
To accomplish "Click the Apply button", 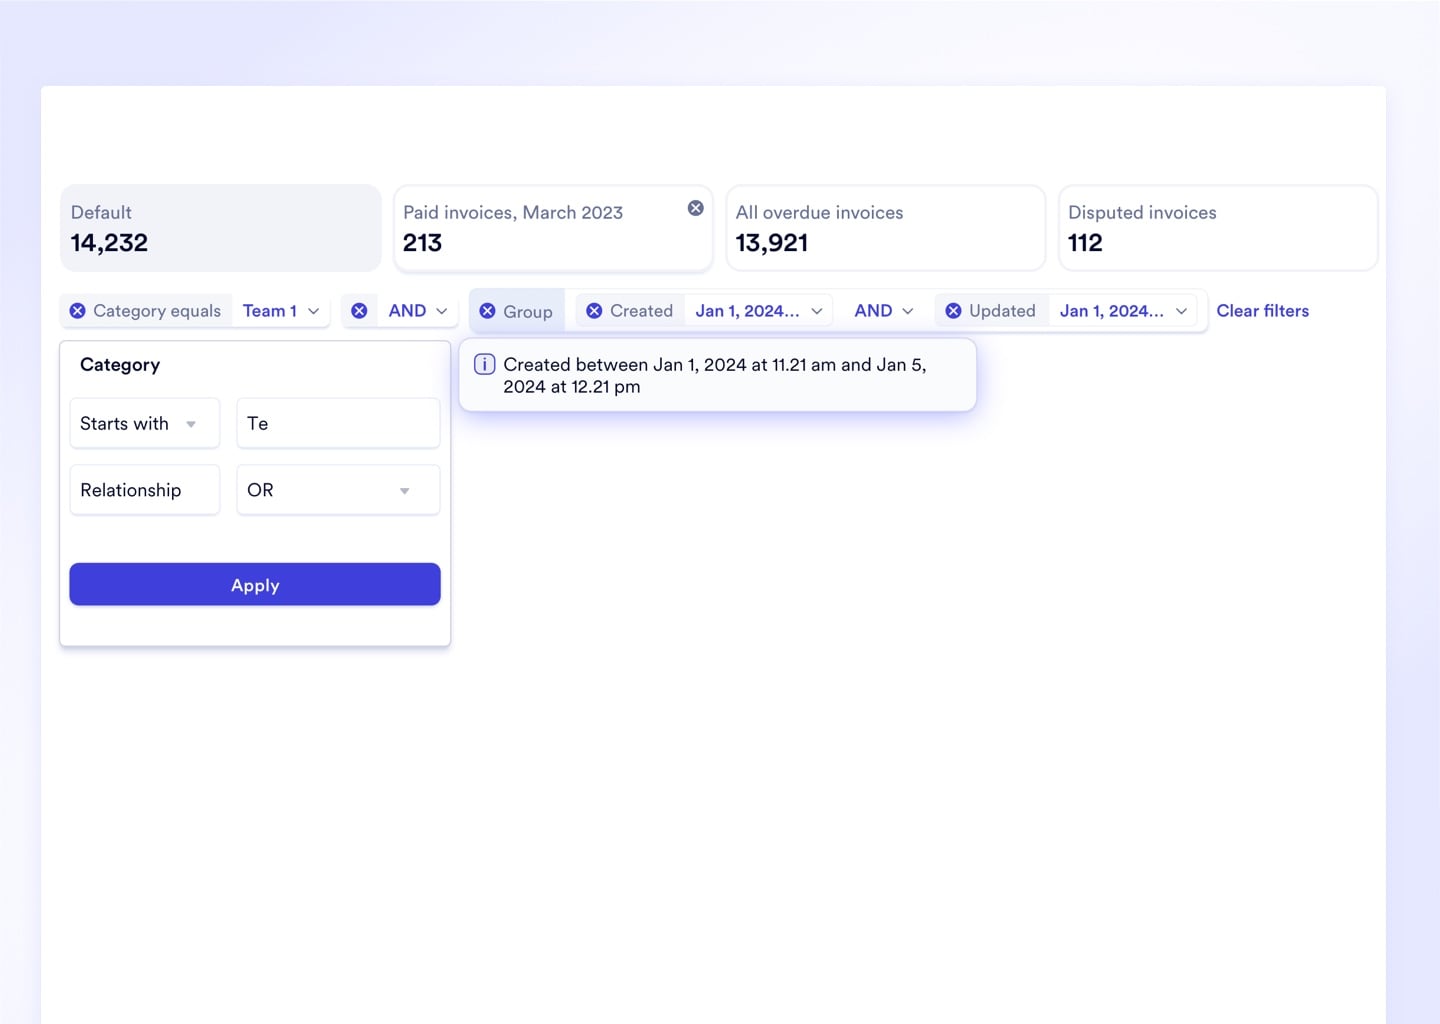I will pyautogui.click(x=255, y=585).
